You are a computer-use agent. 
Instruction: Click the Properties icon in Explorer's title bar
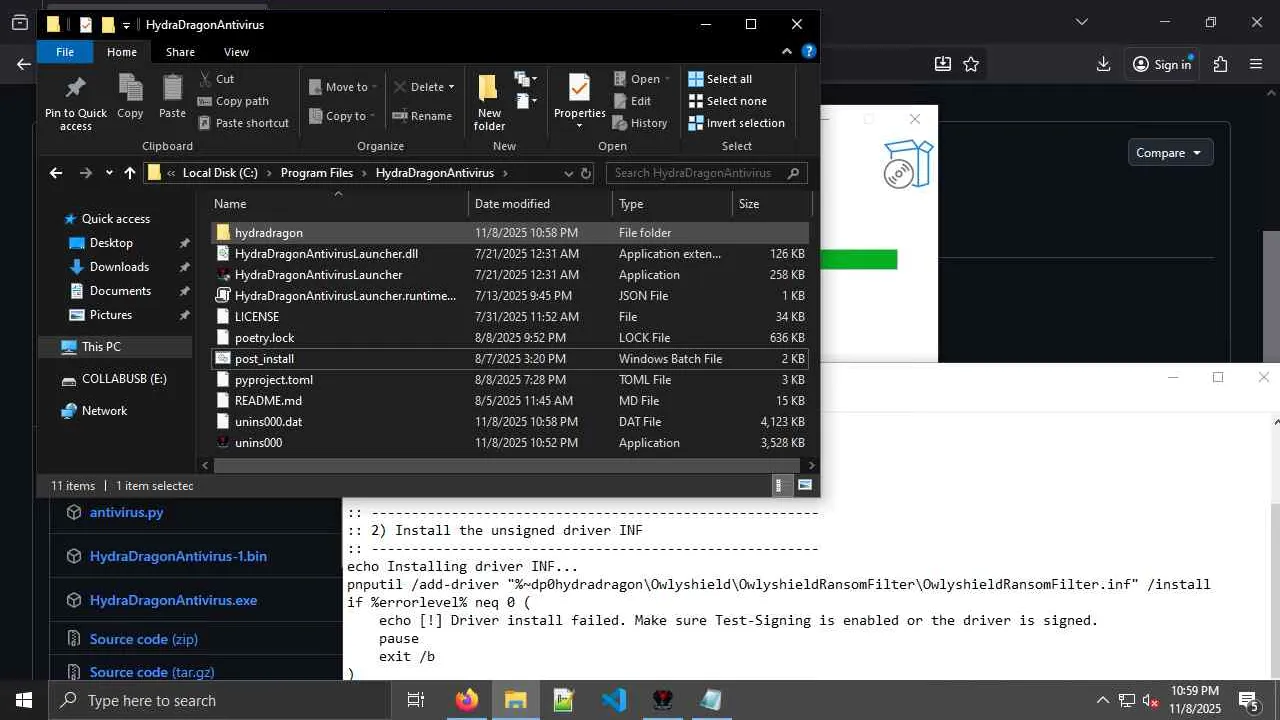point(86,25)
